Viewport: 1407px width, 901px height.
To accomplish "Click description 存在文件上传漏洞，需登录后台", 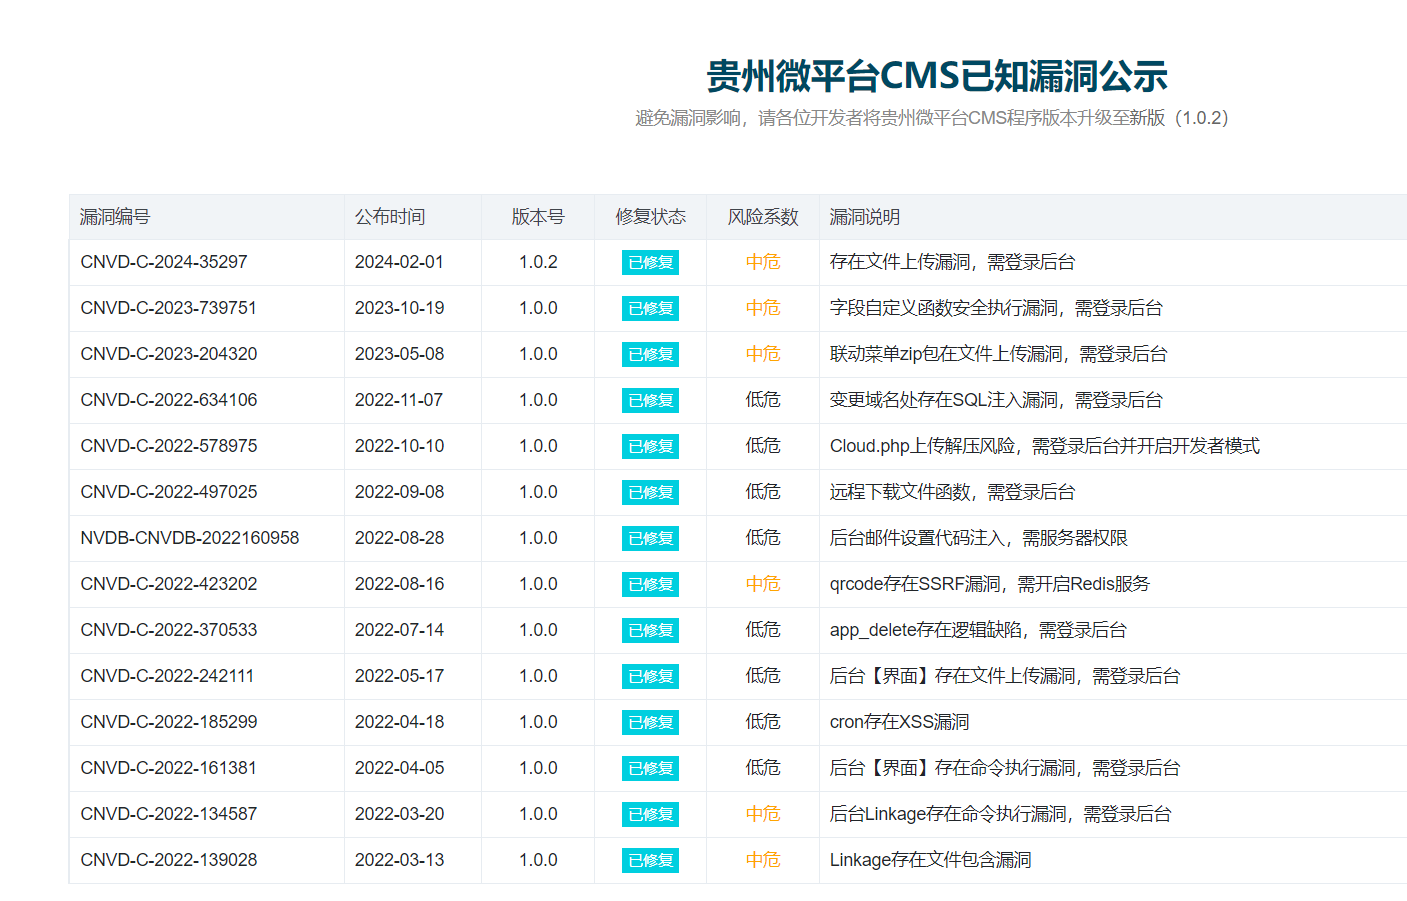I will click(x=952, y=262).
